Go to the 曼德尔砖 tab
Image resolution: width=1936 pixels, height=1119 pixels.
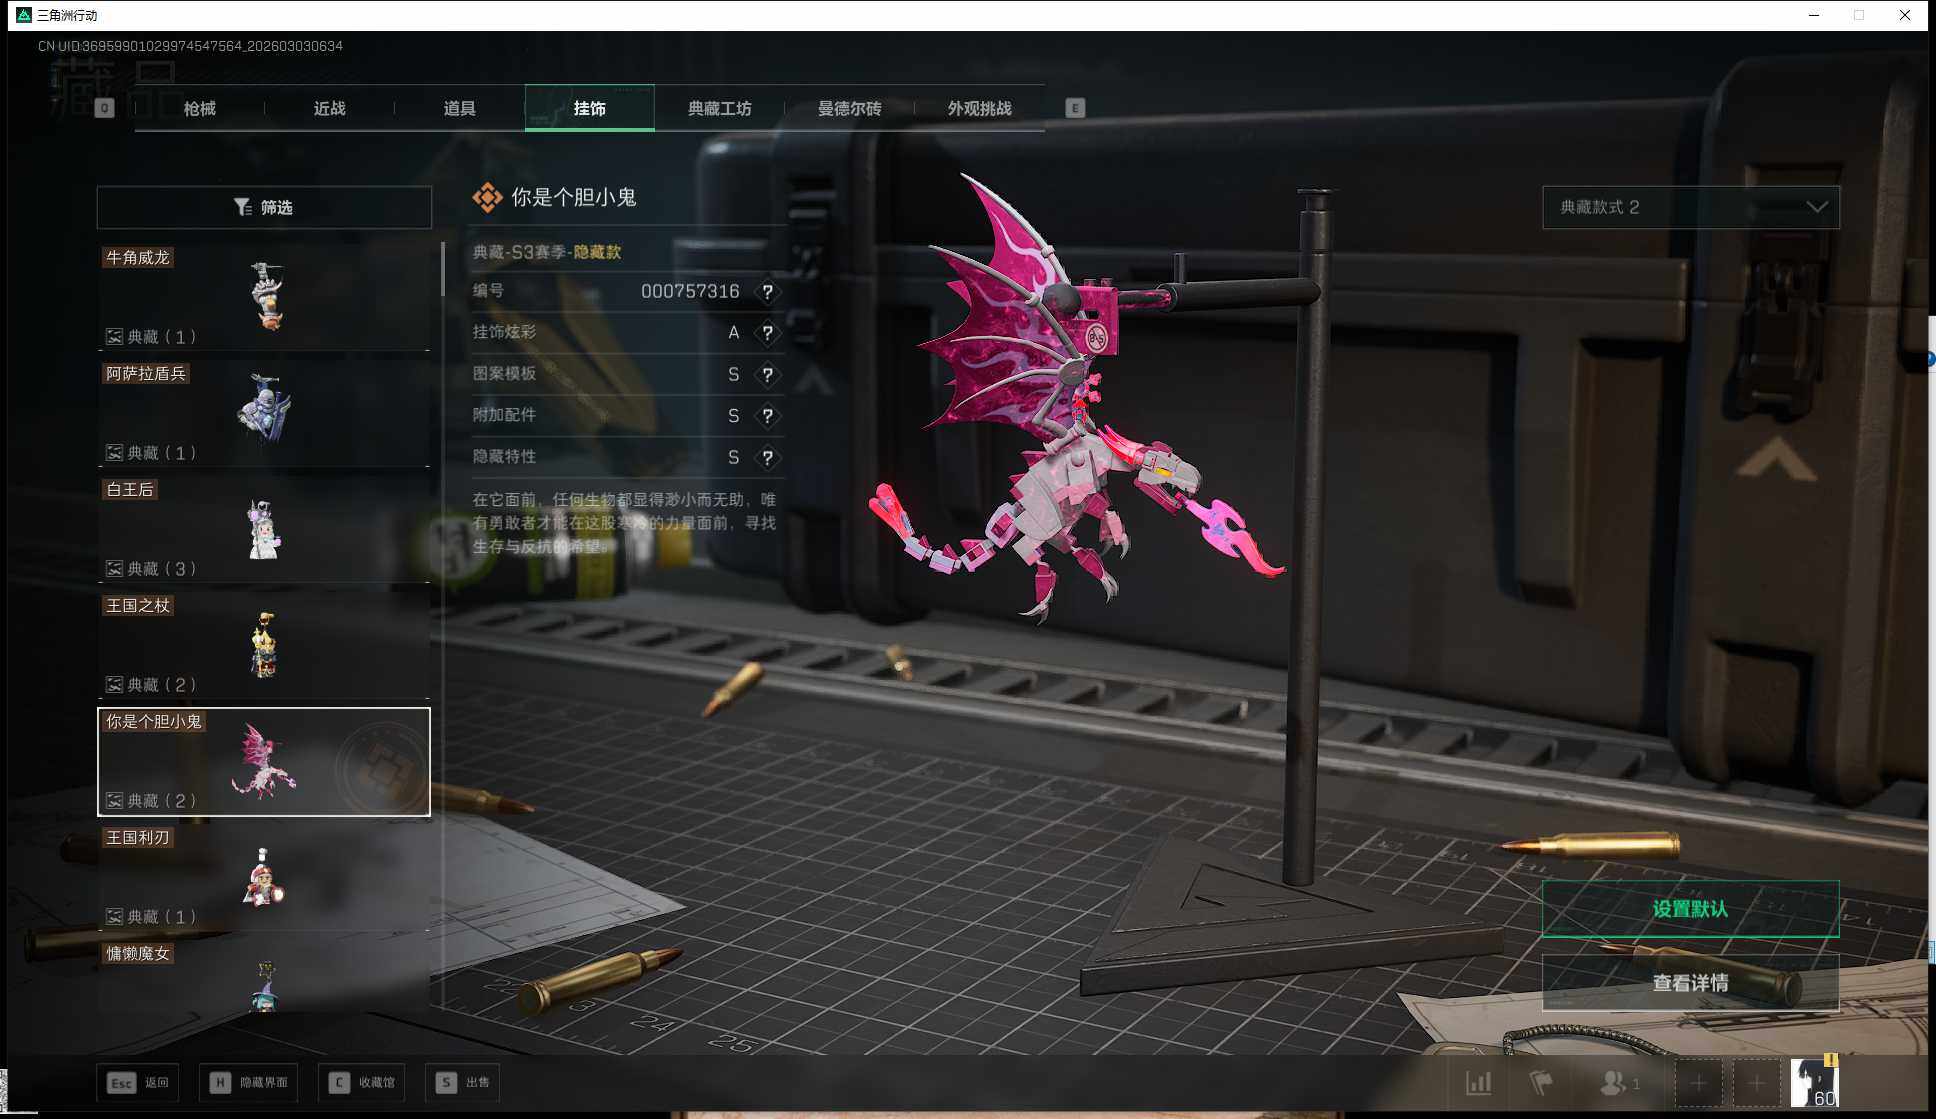849,108
